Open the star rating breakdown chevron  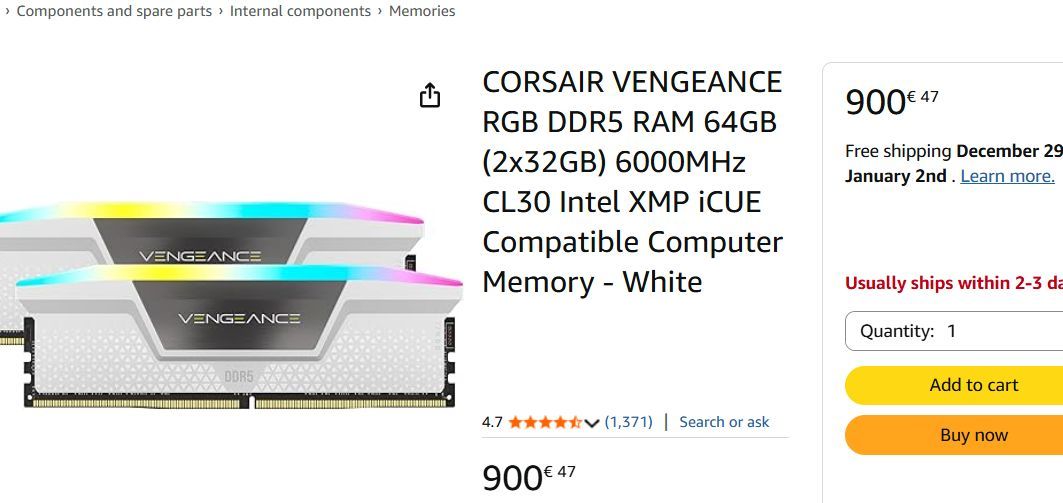pyautogui.click(x=591, y=423)
